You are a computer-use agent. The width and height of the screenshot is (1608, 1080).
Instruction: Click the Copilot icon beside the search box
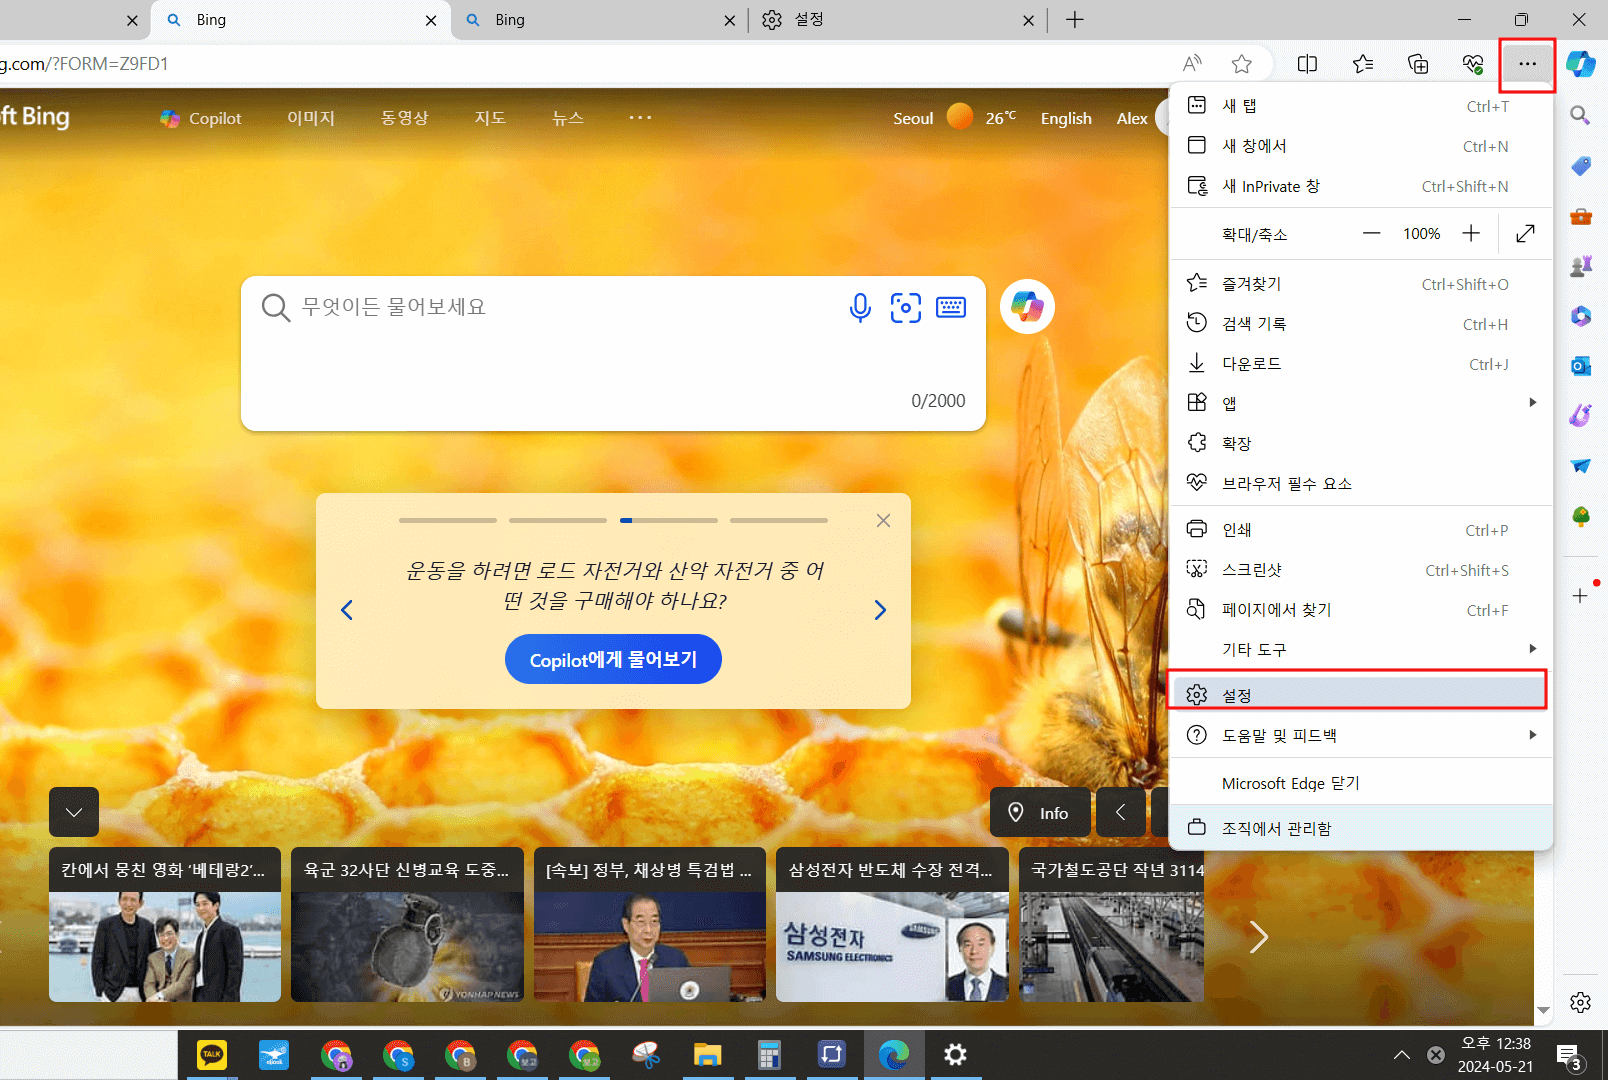pyautogui.click(x=1027, y=306)
